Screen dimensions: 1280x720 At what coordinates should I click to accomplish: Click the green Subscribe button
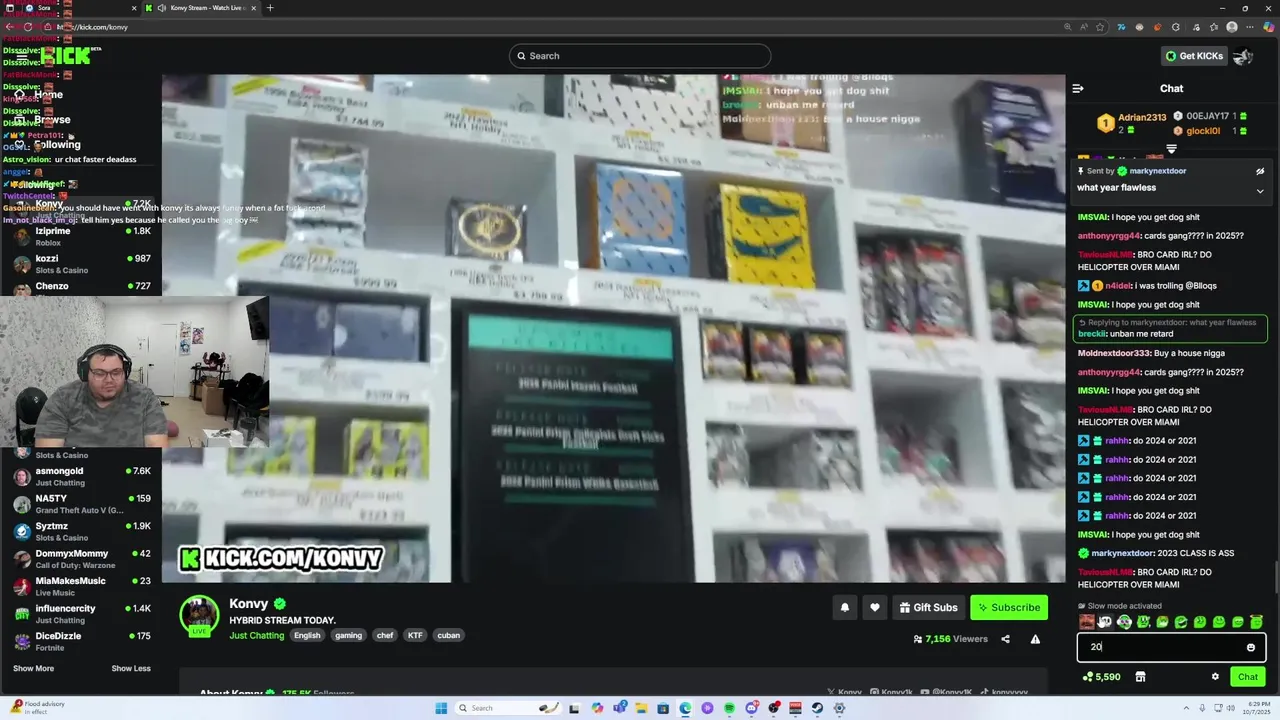pyautogui.click(x=1009, y=607)
